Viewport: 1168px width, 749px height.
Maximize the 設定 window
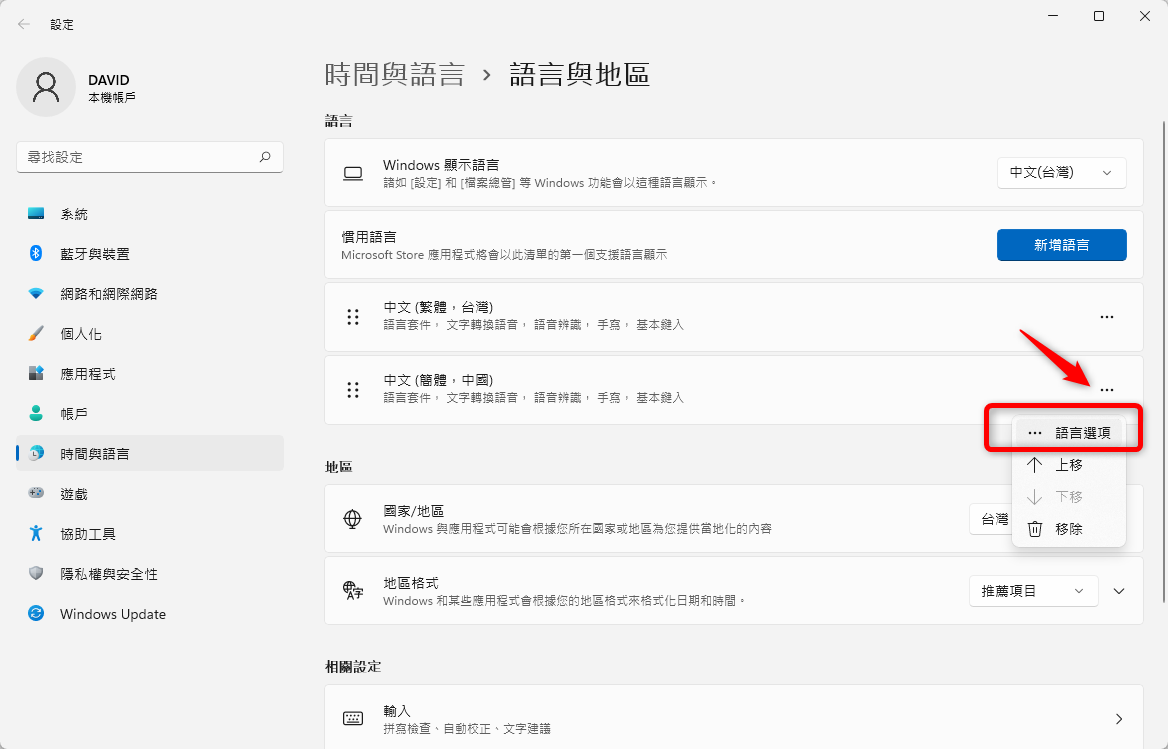click(1099, 16)
